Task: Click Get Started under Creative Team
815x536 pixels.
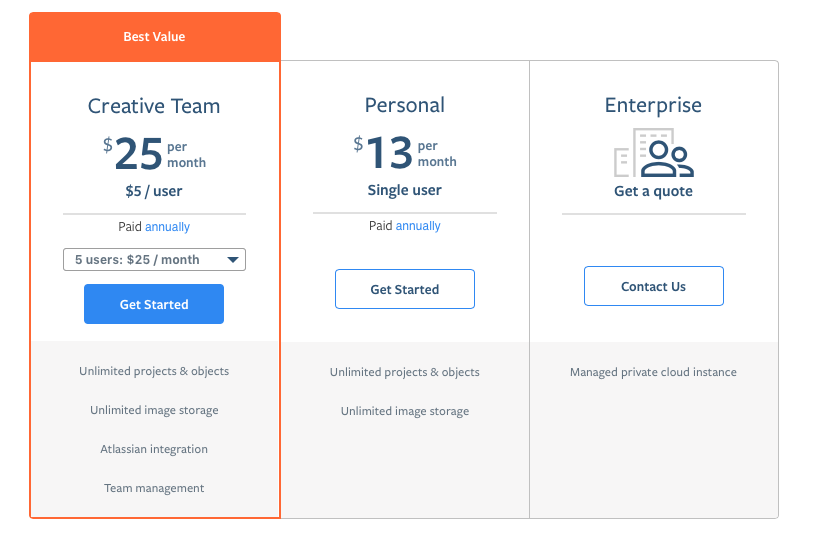Action: pyautogui.click(x=154, y=305)
